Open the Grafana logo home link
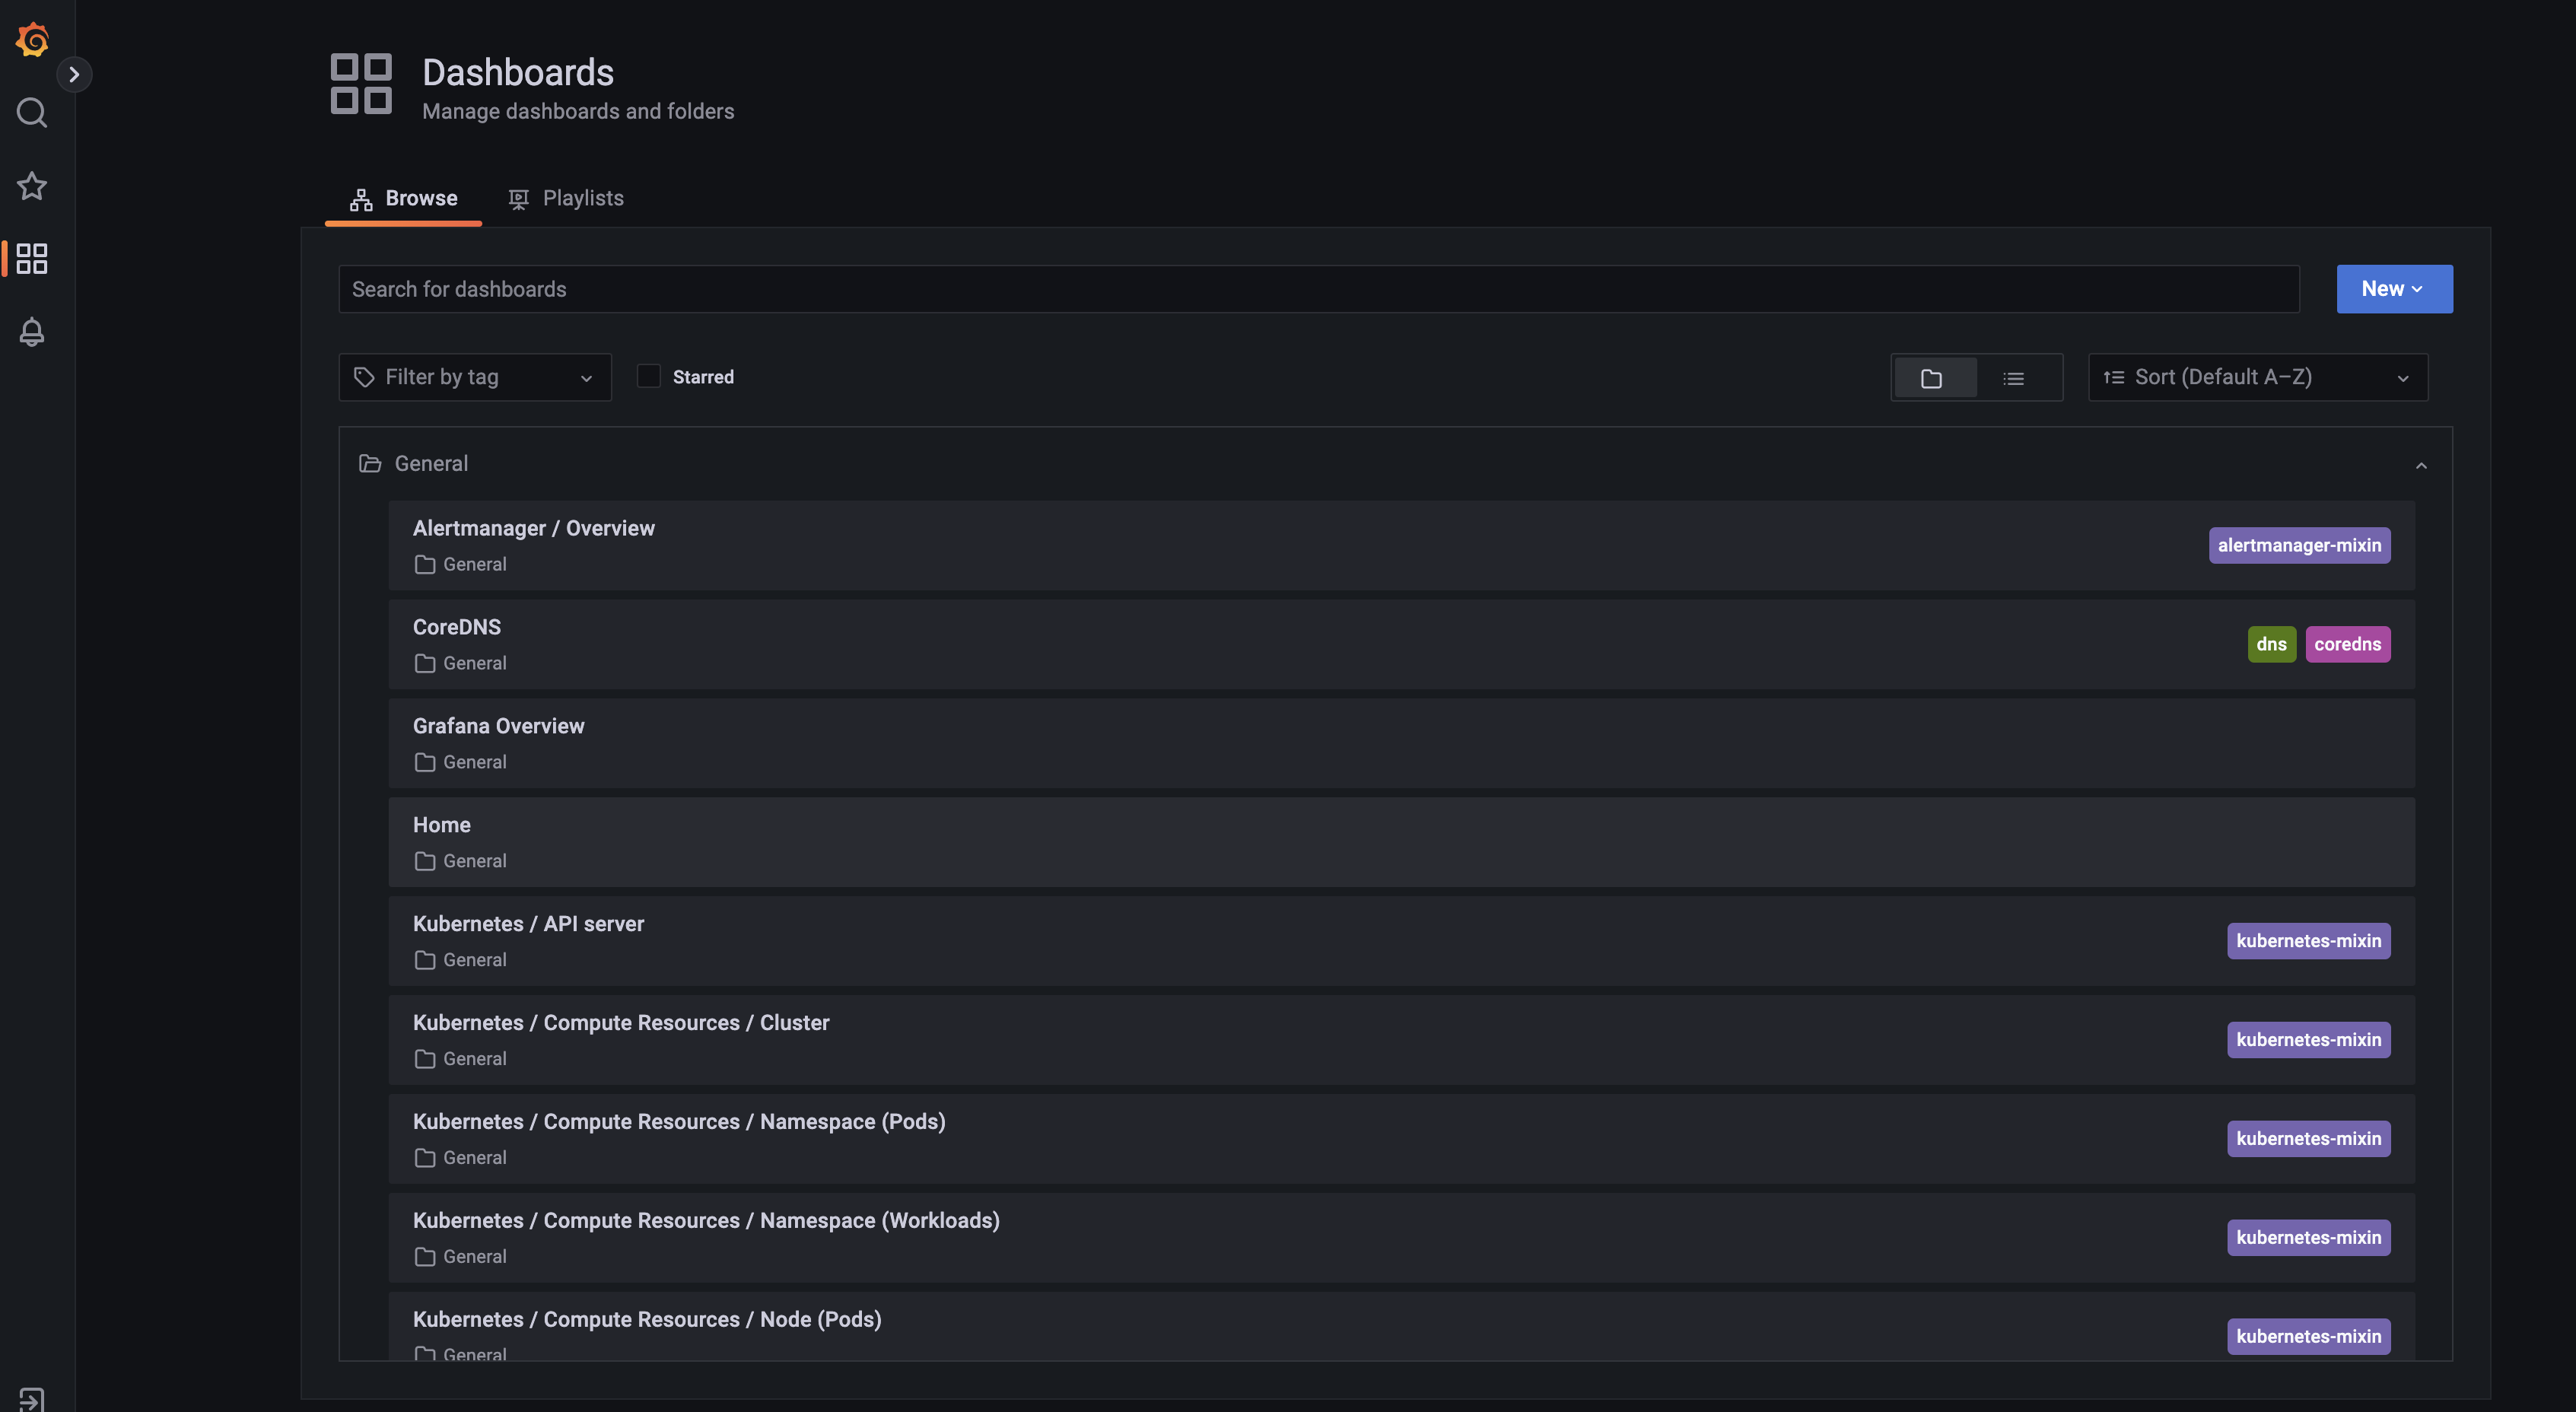Viewport: 2576px width, 1412px height. pos(32,39)
